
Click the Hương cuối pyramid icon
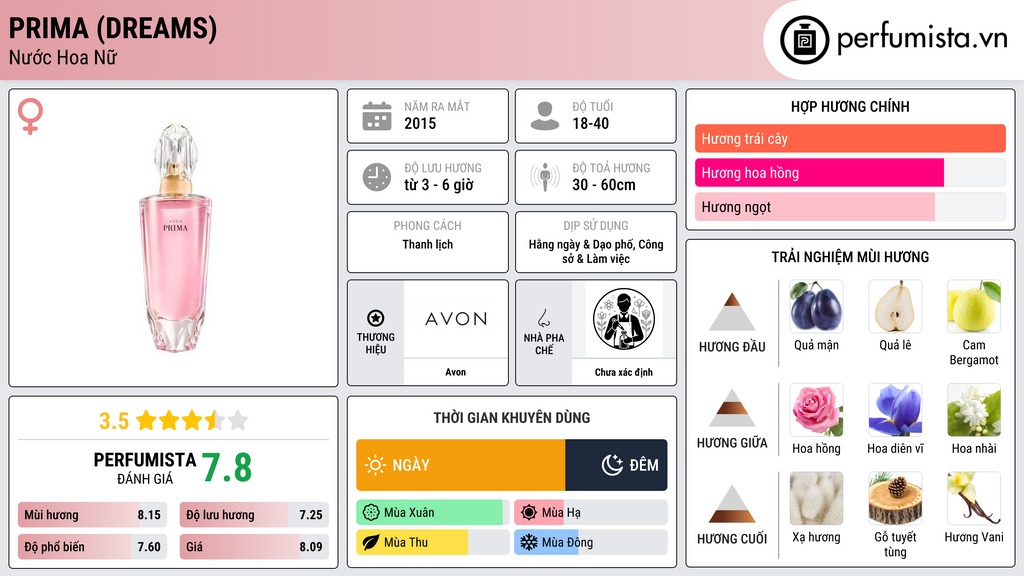point(732,504)
